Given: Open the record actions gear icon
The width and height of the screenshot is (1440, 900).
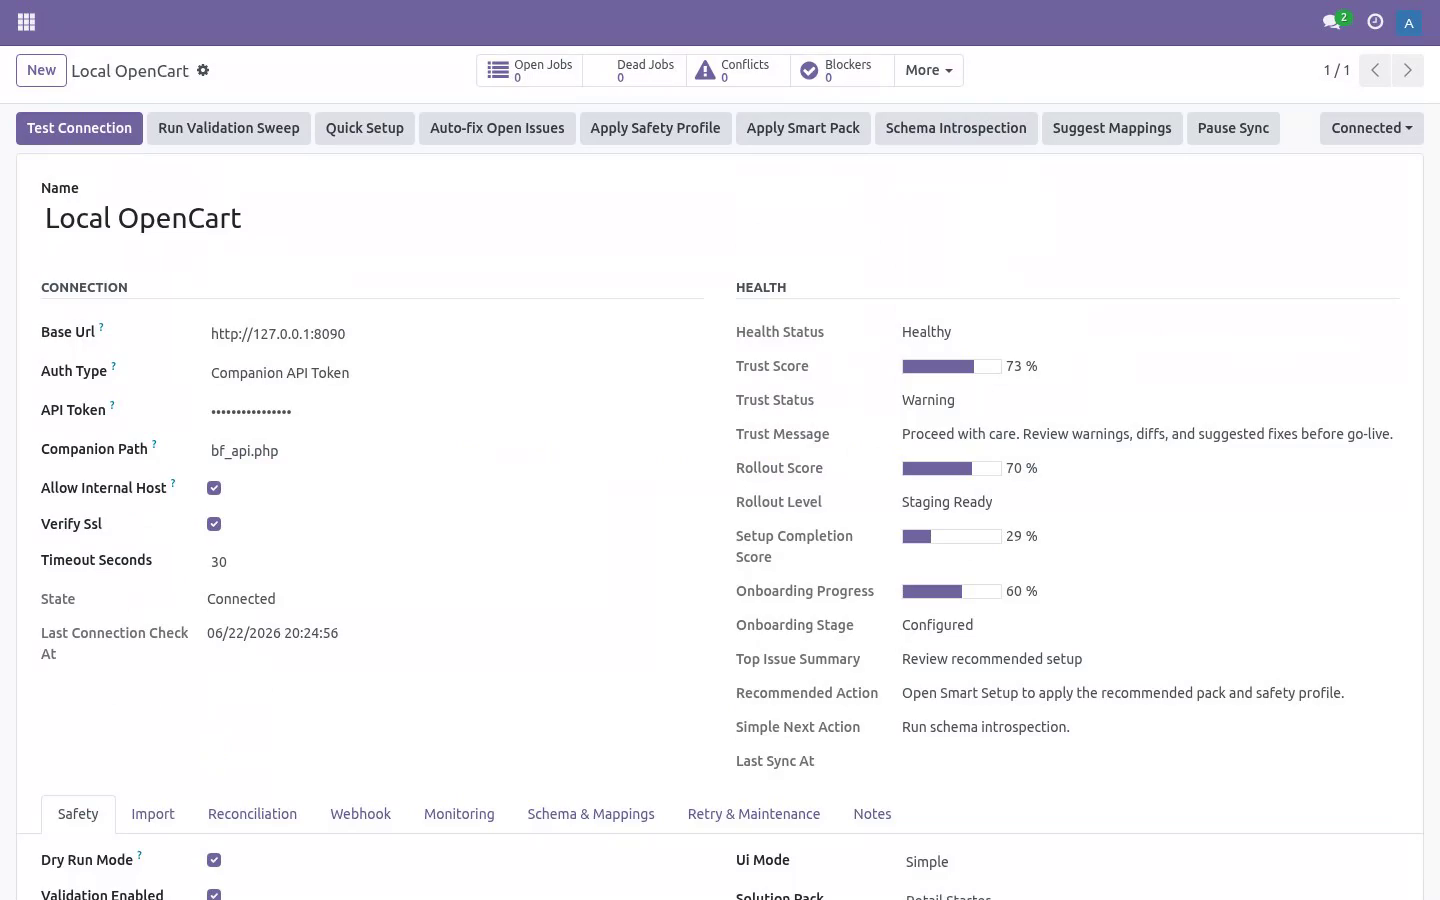Looking at the screenshot, I should [203, 70].
